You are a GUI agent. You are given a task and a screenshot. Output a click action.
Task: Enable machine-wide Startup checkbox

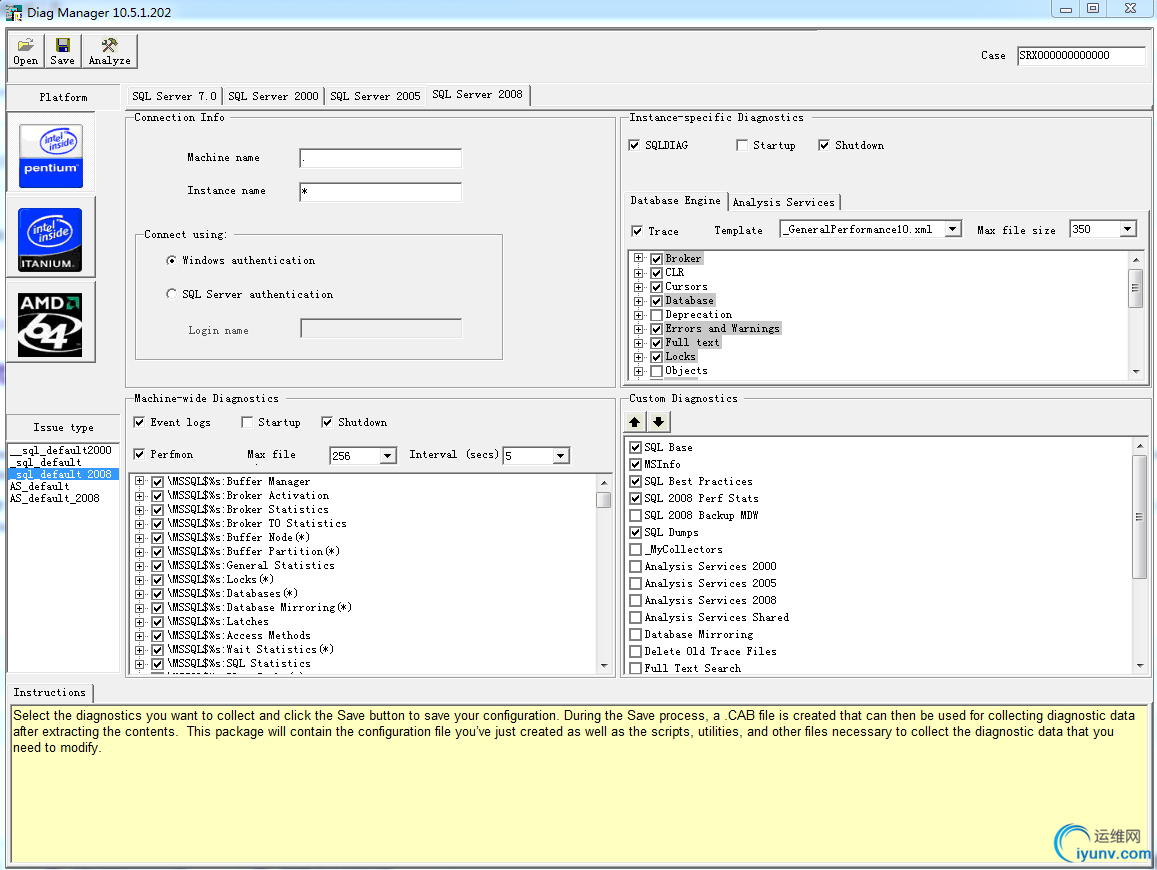click(246, 422)
